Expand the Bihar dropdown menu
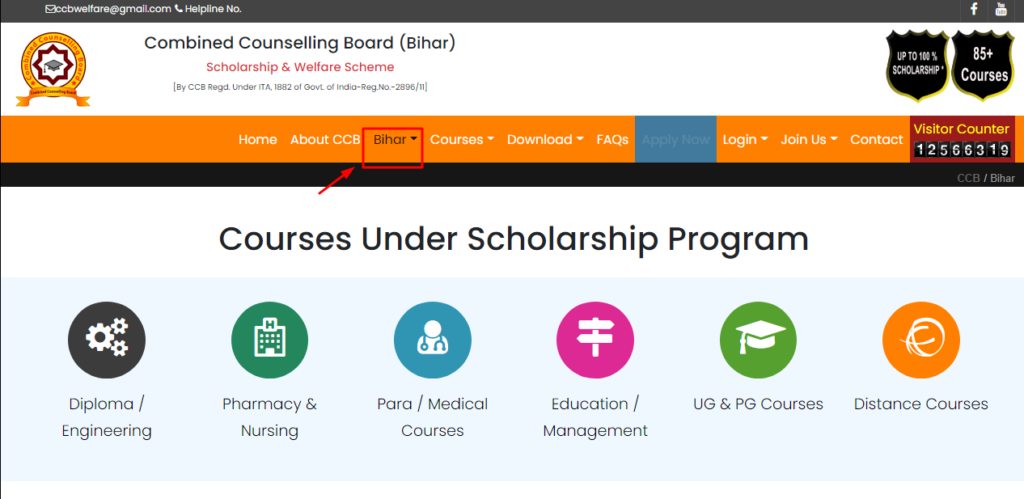Screen dimensions: 1024x499 pyautogui.click(x=395, y=140)
